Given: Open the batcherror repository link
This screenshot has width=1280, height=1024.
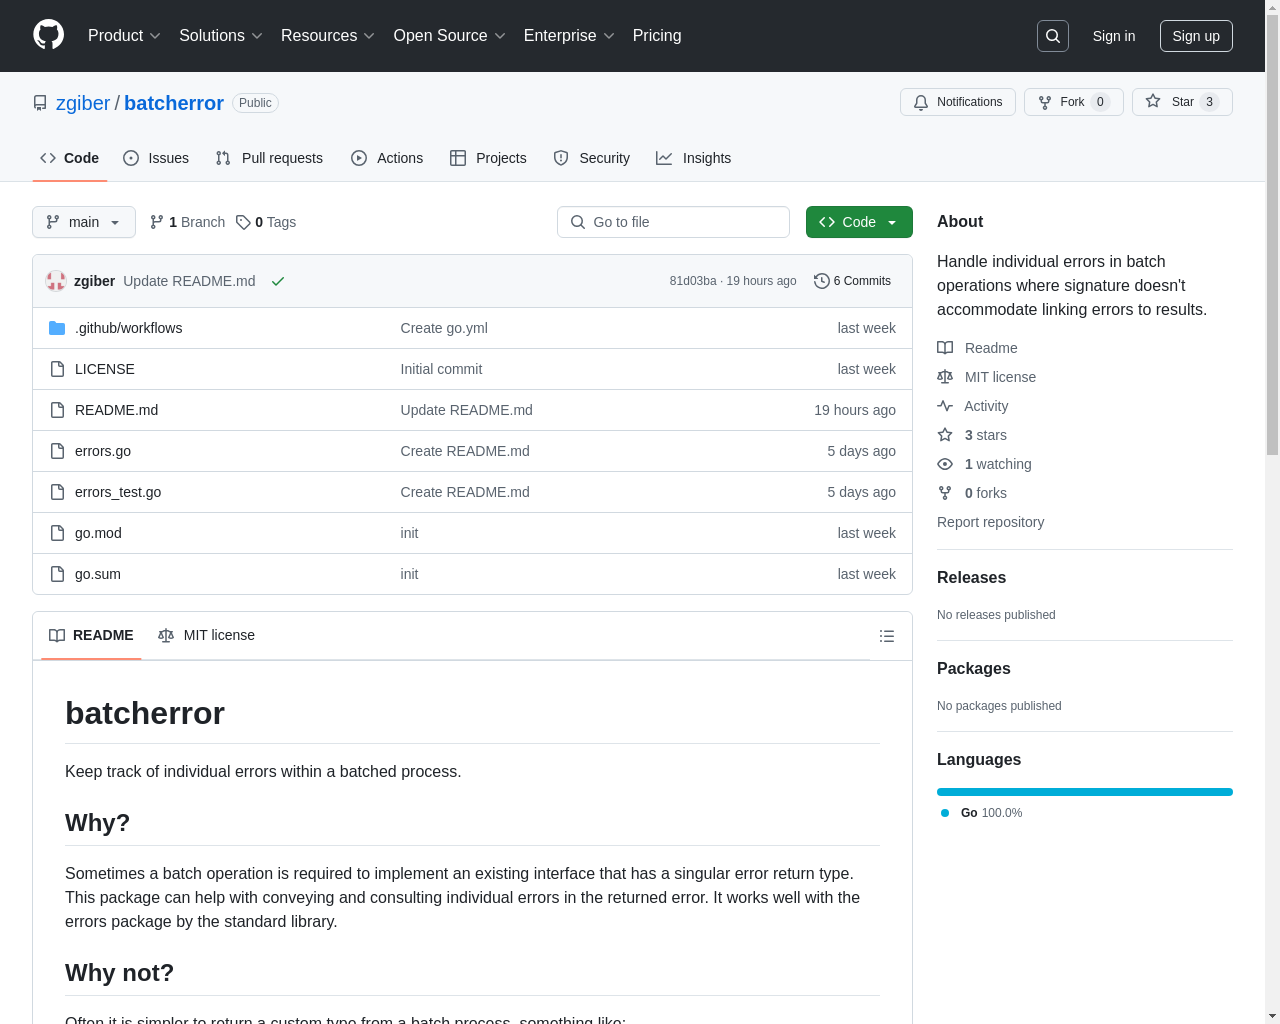Looking at the screenshot, I should pos(174,103).
